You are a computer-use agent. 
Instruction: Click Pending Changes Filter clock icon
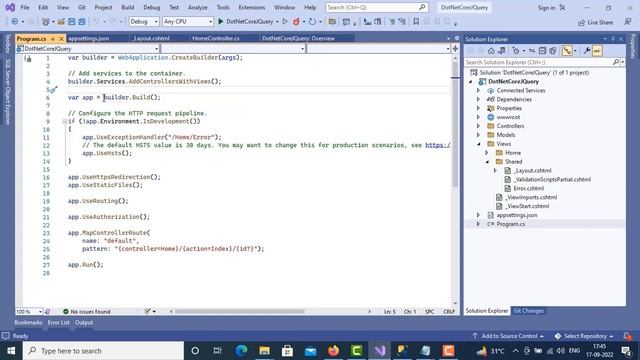click(516, 51)
